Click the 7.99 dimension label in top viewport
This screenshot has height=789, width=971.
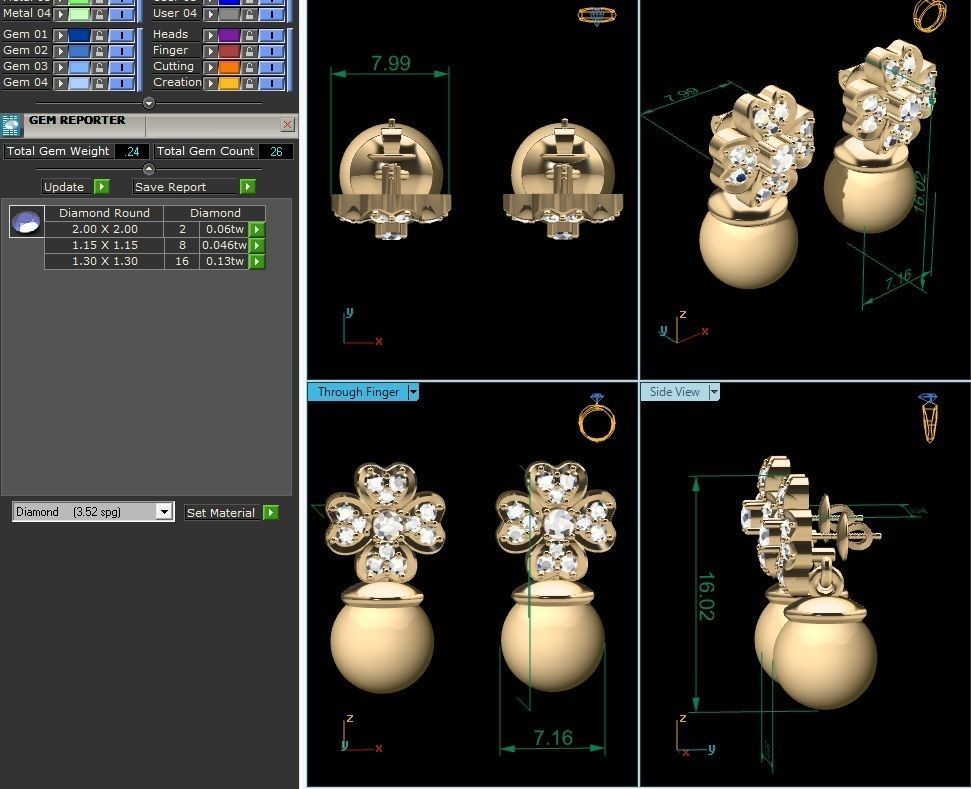391,63
